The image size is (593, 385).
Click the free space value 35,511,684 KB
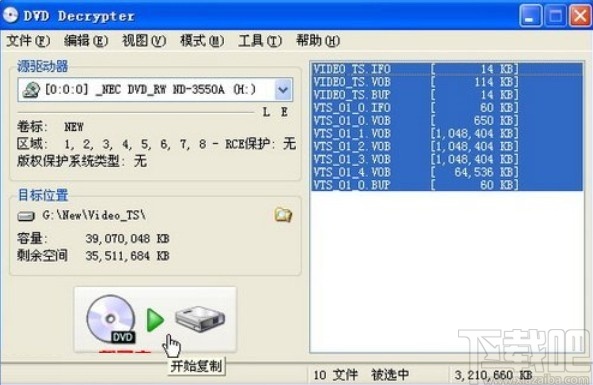[127, 256]
